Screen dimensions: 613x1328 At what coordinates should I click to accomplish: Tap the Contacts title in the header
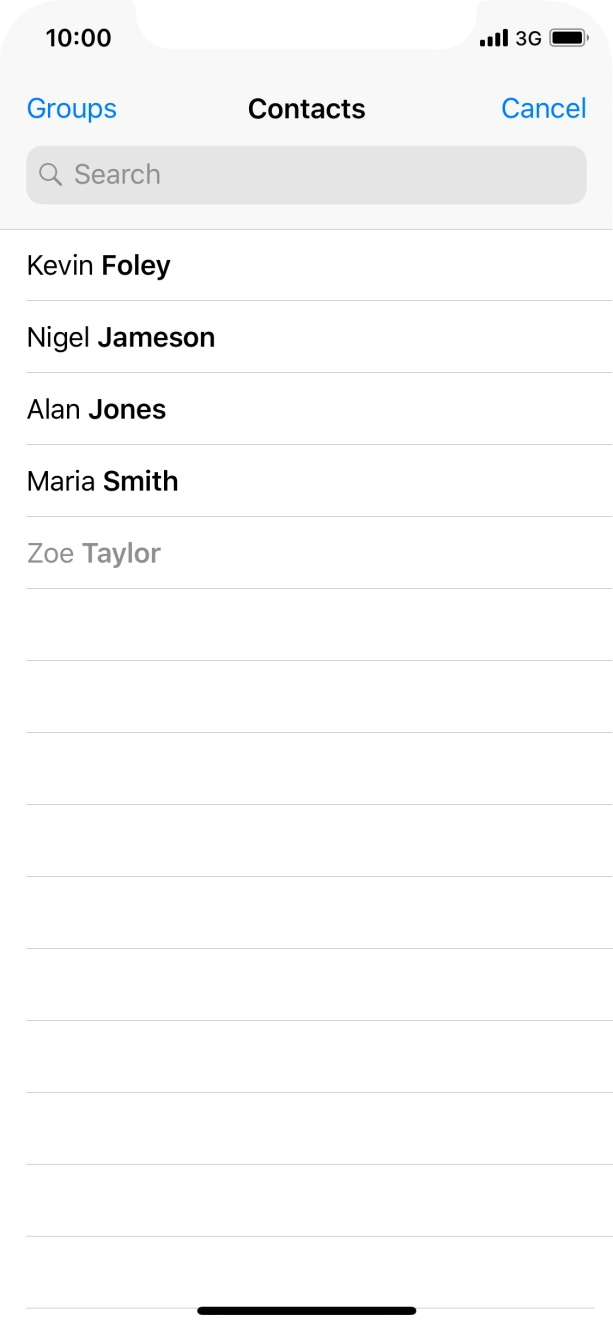pyautogui.click(x=306, y=109)
